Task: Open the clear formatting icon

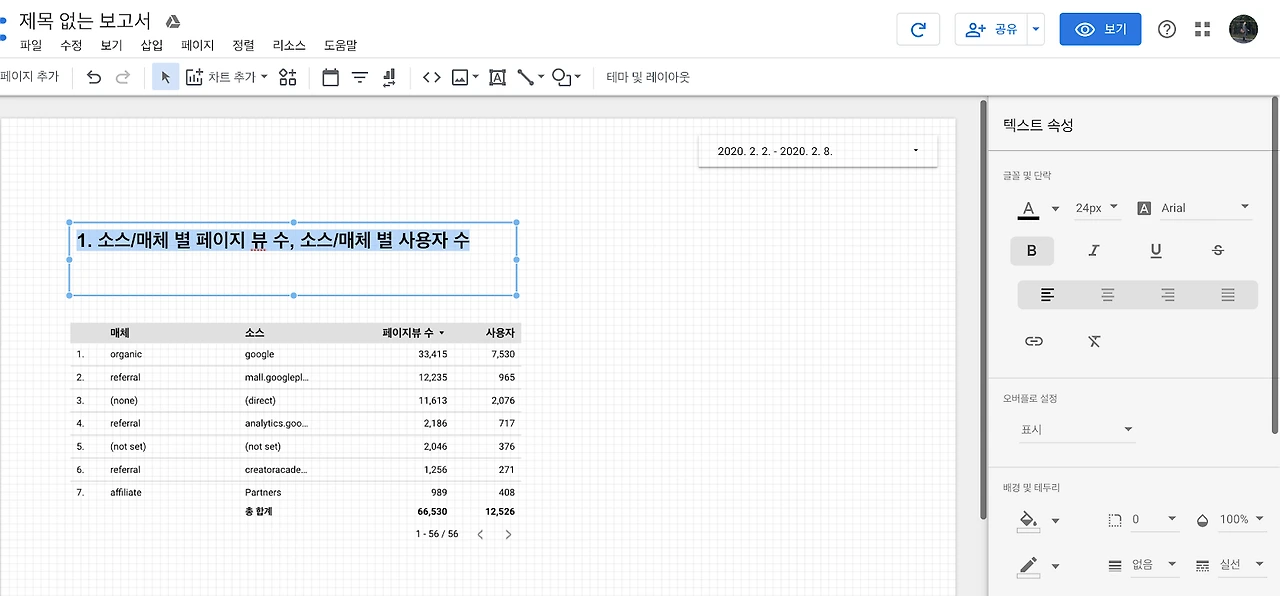Action: coord(1094,341)
